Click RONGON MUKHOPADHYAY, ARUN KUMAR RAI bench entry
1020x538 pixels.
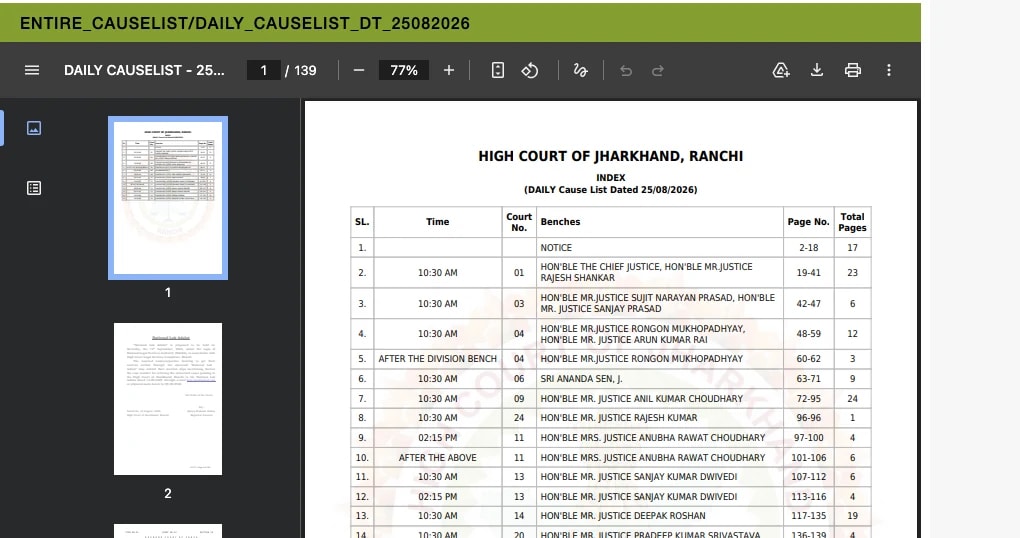click(x=660, y=334)
